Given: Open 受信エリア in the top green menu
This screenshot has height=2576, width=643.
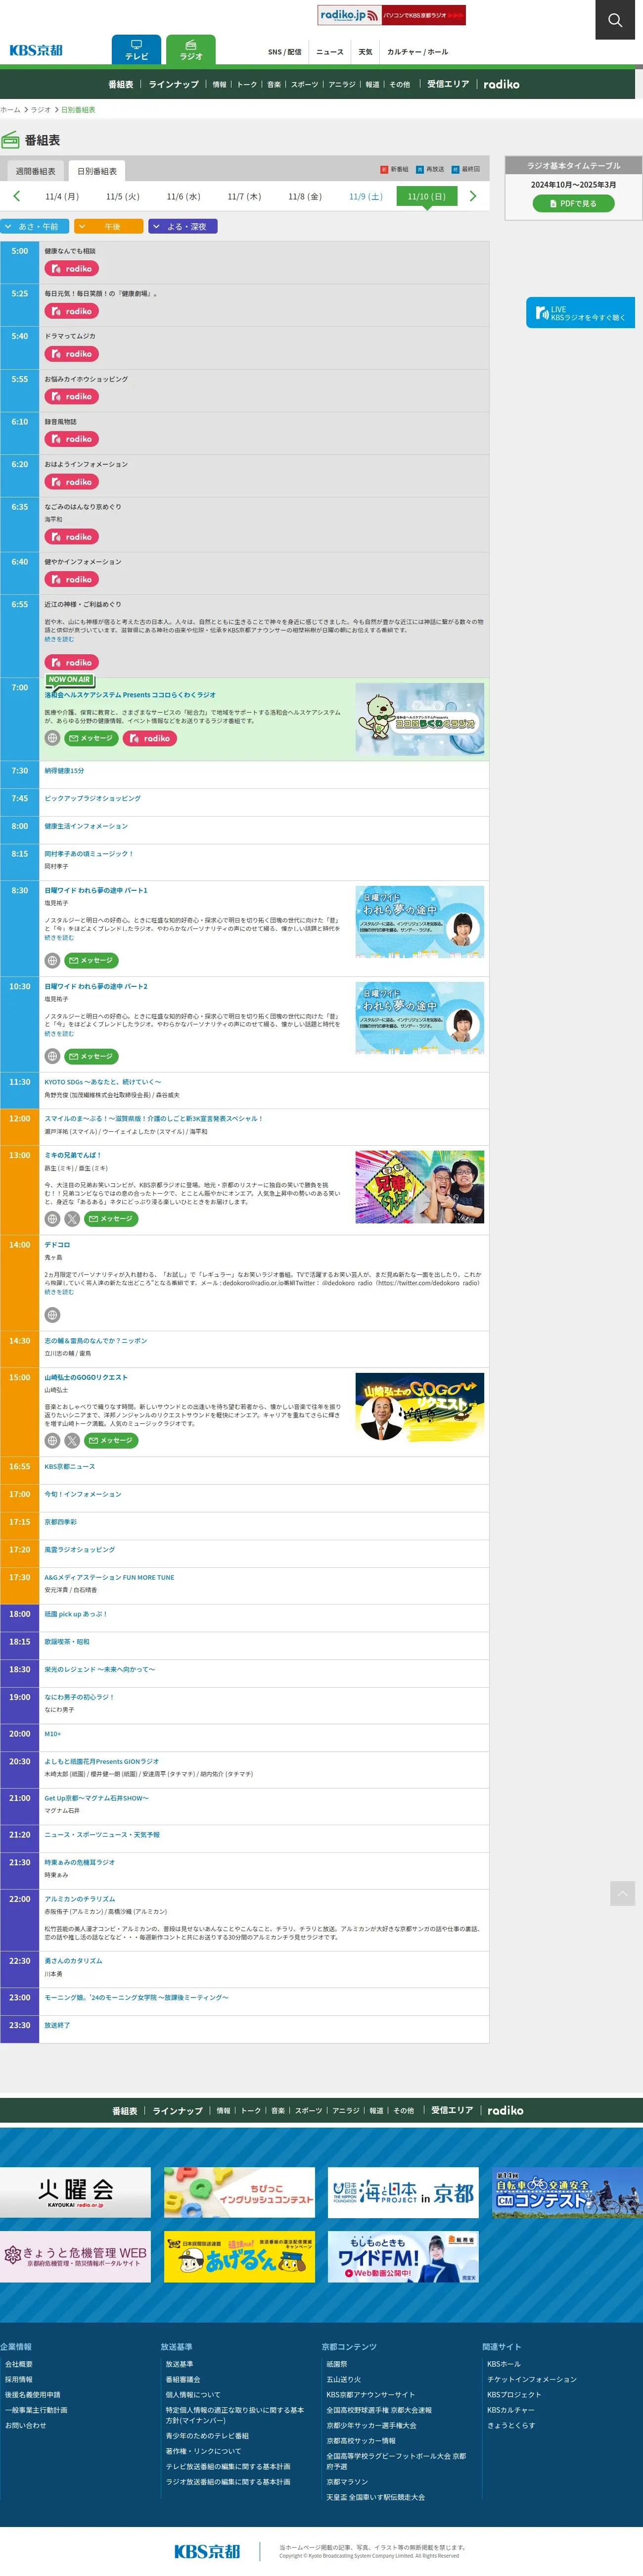Looking at the screenshot, I should 448,84.
